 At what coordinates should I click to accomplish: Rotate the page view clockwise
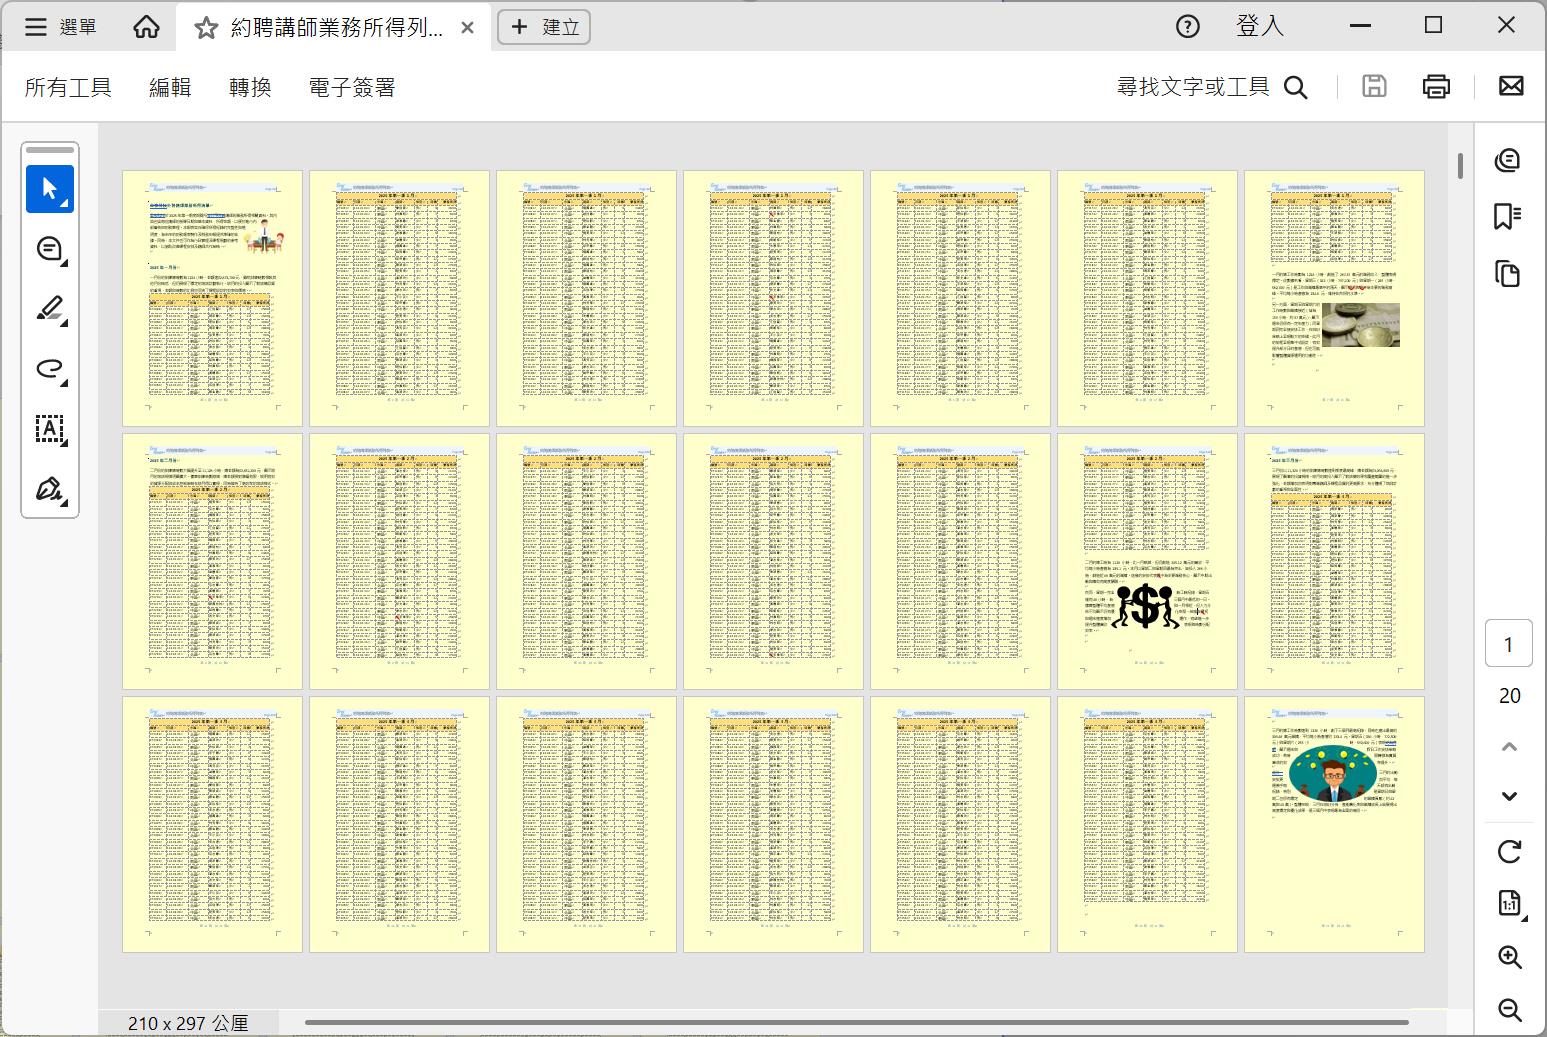(x=1509, y=852)
